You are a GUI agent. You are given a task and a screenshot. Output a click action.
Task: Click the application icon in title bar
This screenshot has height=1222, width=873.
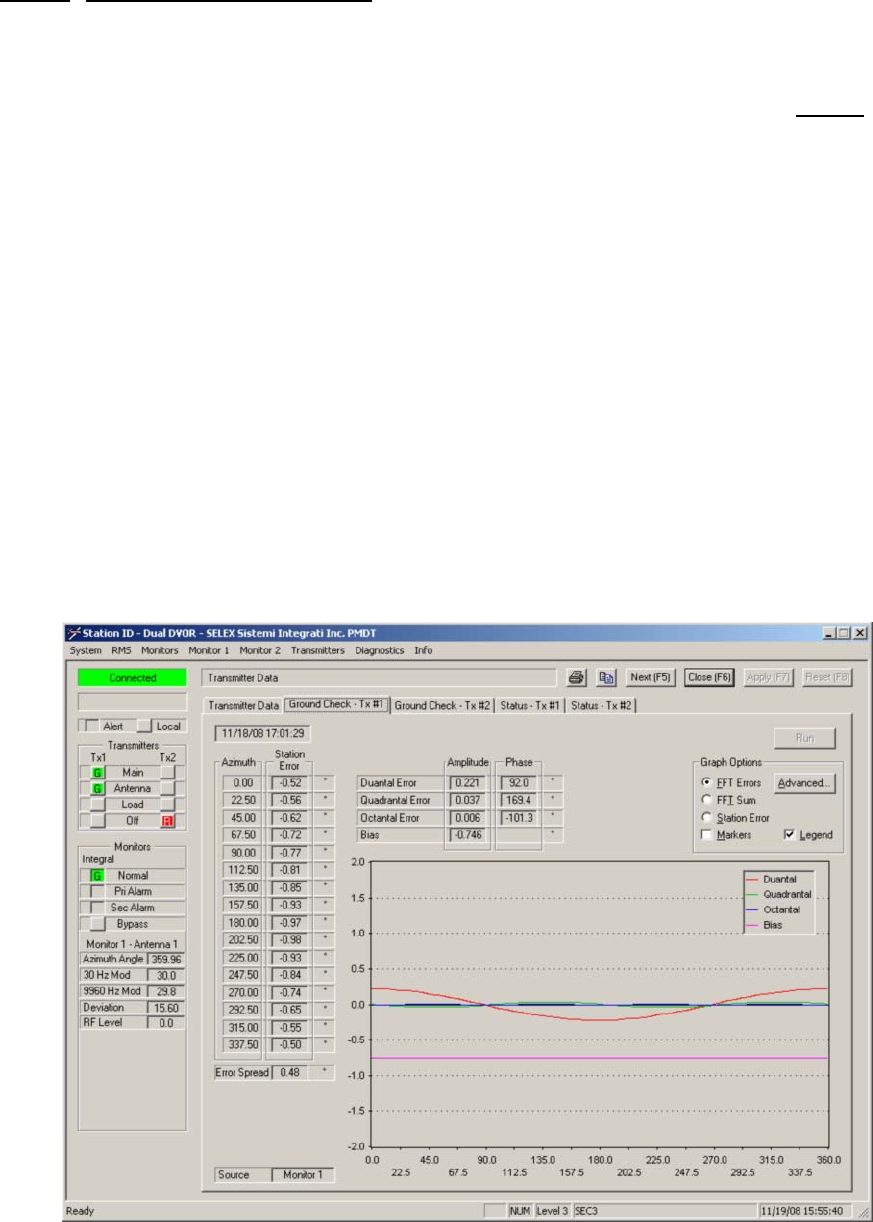pyautogui.click(x=73, y=633)
